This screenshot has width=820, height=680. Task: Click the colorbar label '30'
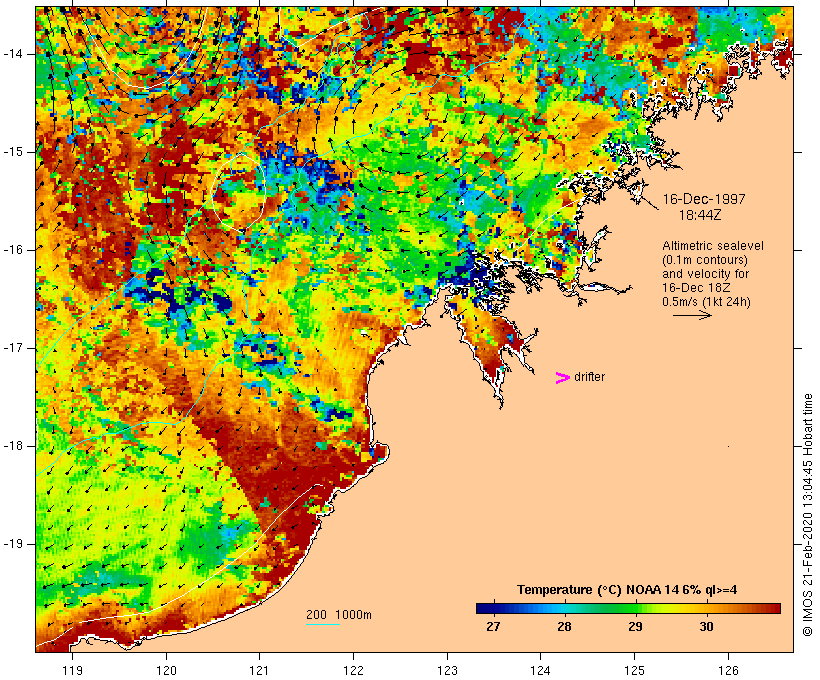707,626
